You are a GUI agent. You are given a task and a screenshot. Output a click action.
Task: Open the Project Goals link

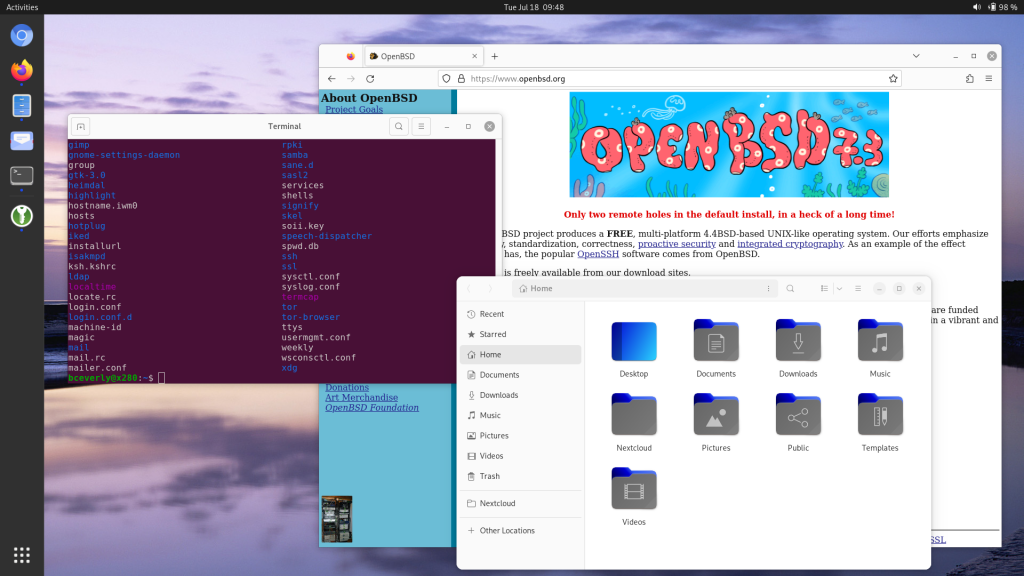coord(354,109)
